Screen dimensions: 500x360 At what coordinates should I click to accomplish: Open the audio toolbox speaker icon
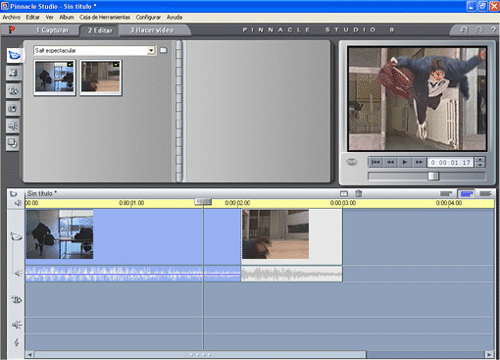(x=18, y=203)
